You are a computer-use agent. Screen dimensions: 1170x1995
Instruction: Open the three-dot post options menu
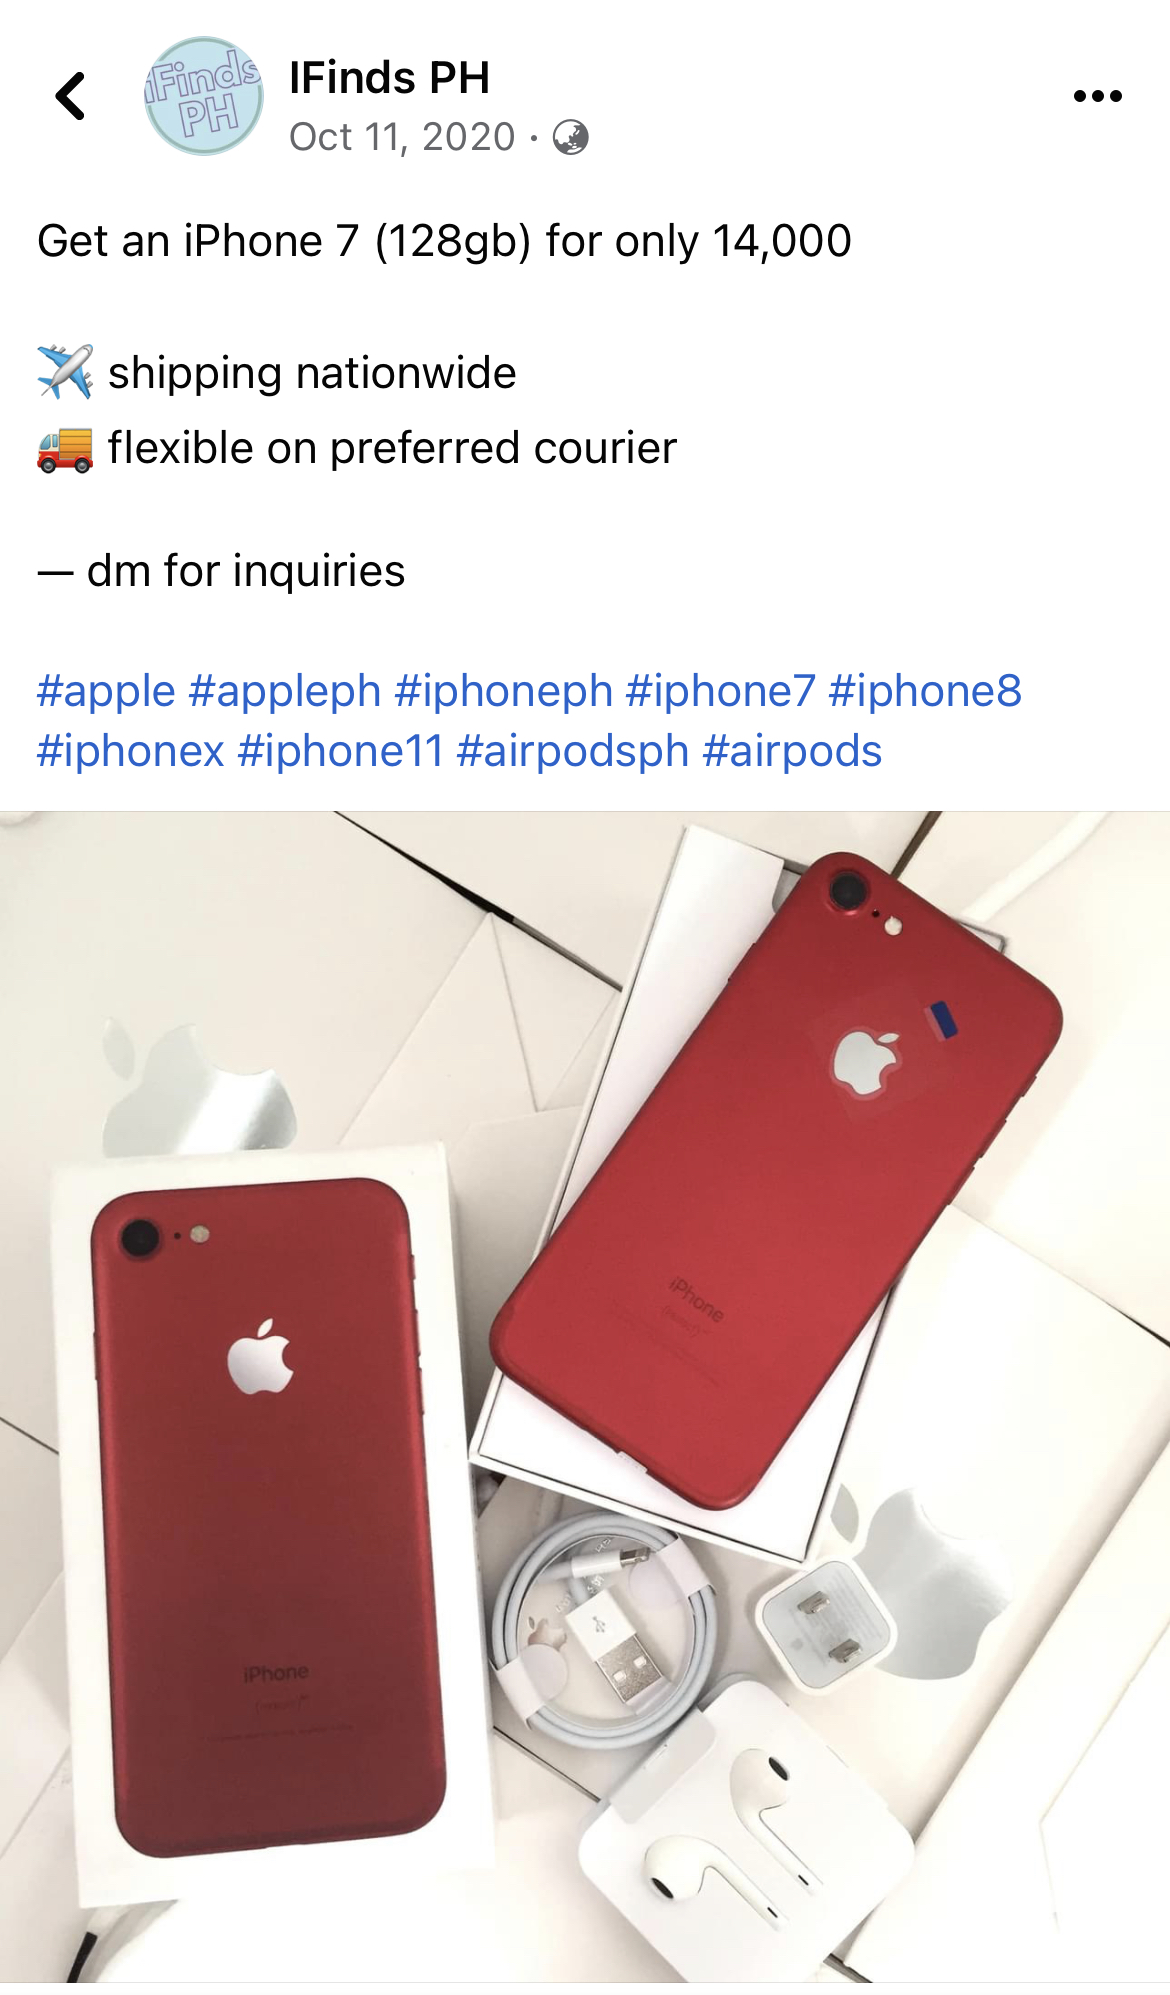click(x=1097, y=97)
